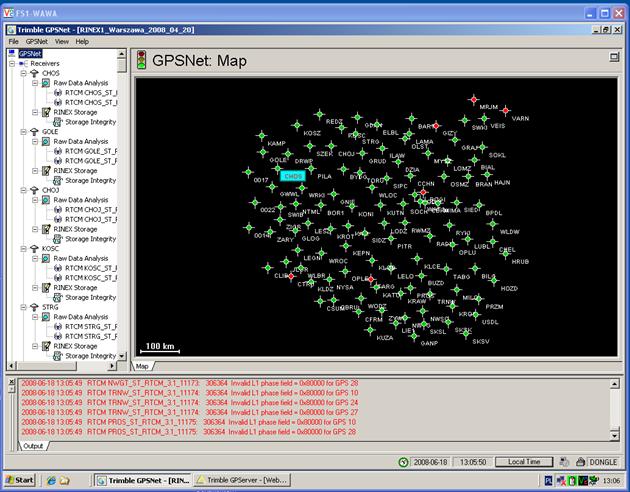
Task: Click the red VARN station marker
Action: click(505, 110)
